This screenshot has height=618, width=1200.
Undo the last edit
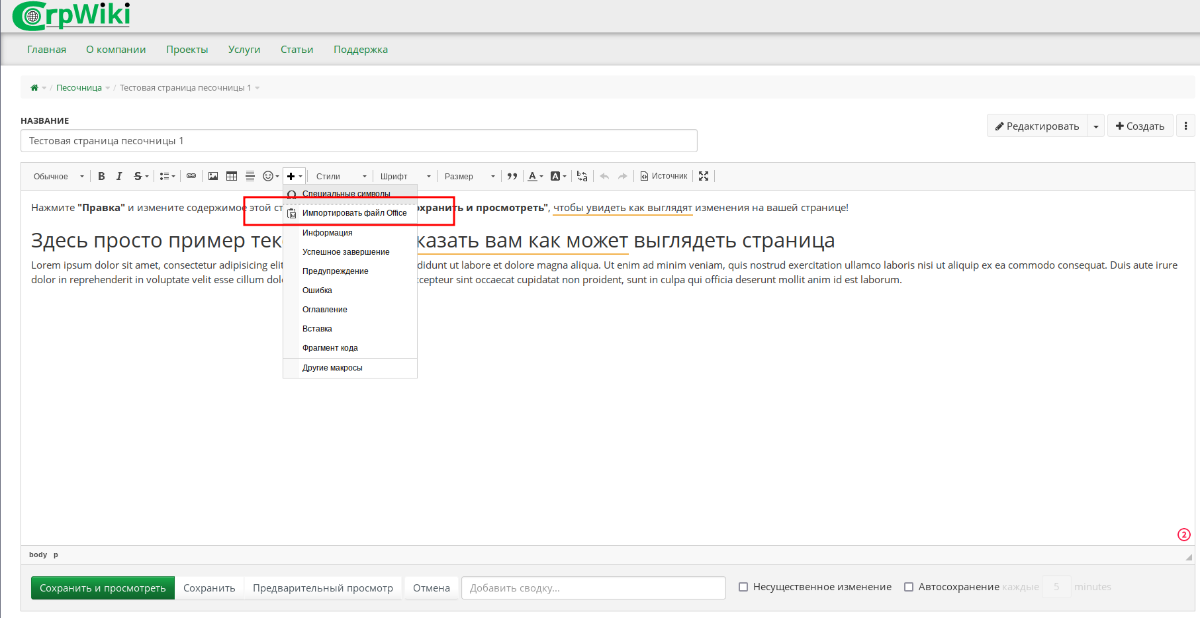click(x=604, y=176)
